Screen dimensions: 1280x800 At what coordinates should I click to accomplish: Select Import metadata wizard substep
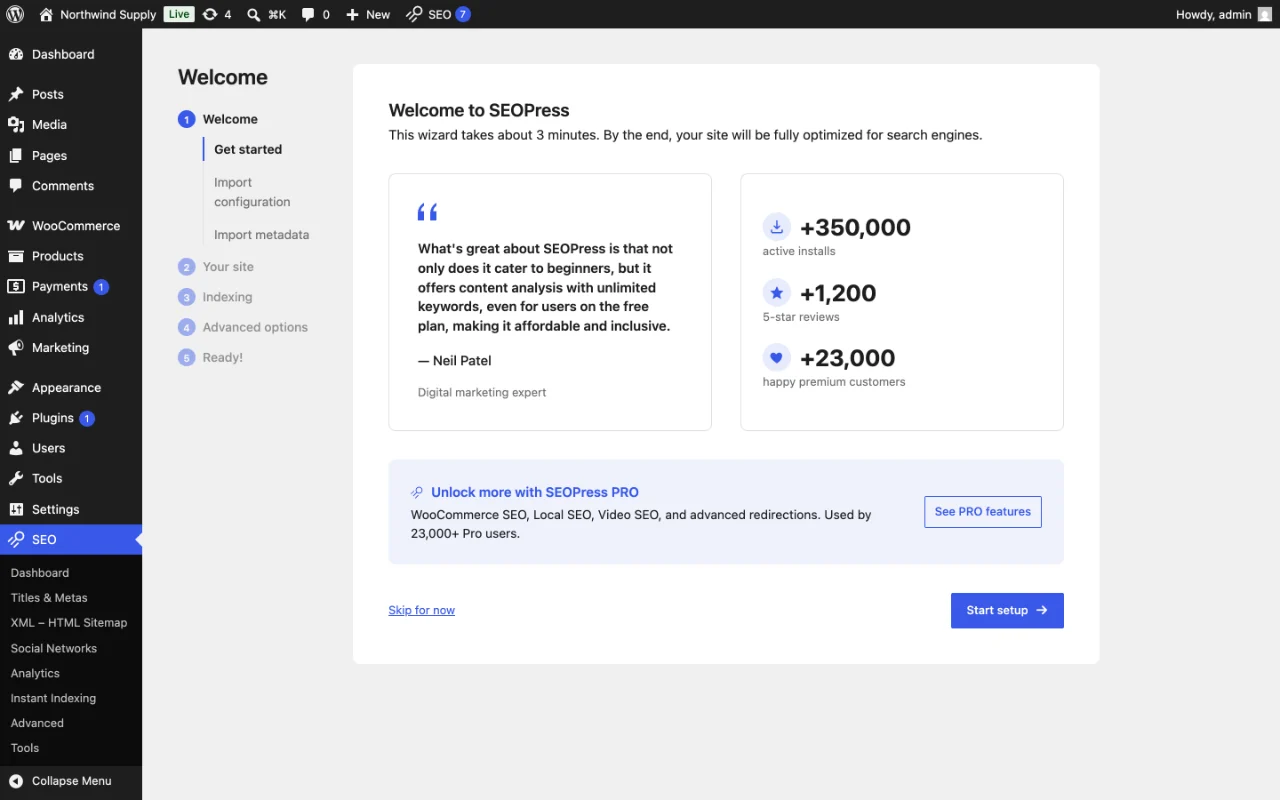(261, 235)
